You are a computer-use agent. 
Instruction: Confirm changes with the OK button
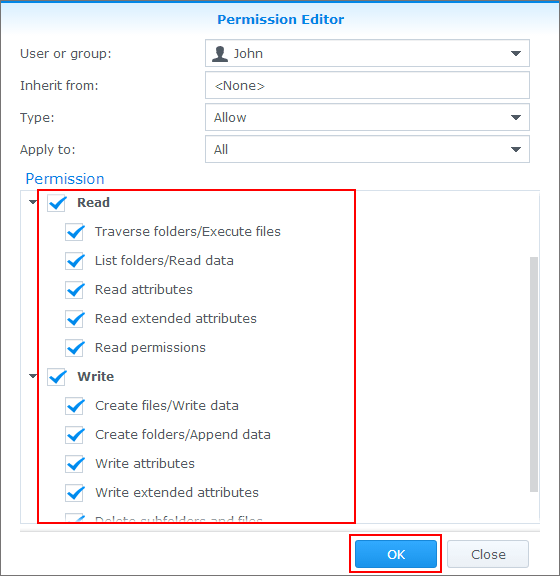pyautogui.click(x=396, y=554)
